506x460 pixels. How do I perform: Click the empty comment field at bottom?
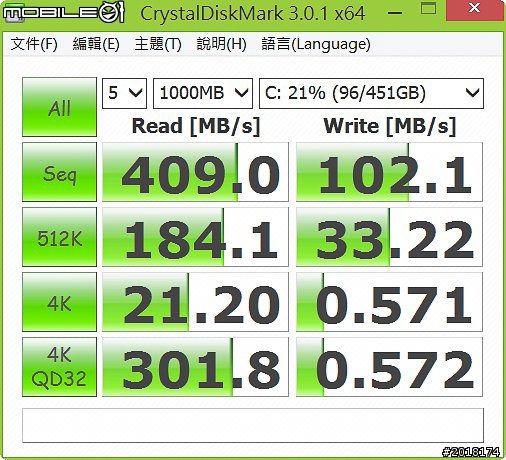[x=253, y=425]
